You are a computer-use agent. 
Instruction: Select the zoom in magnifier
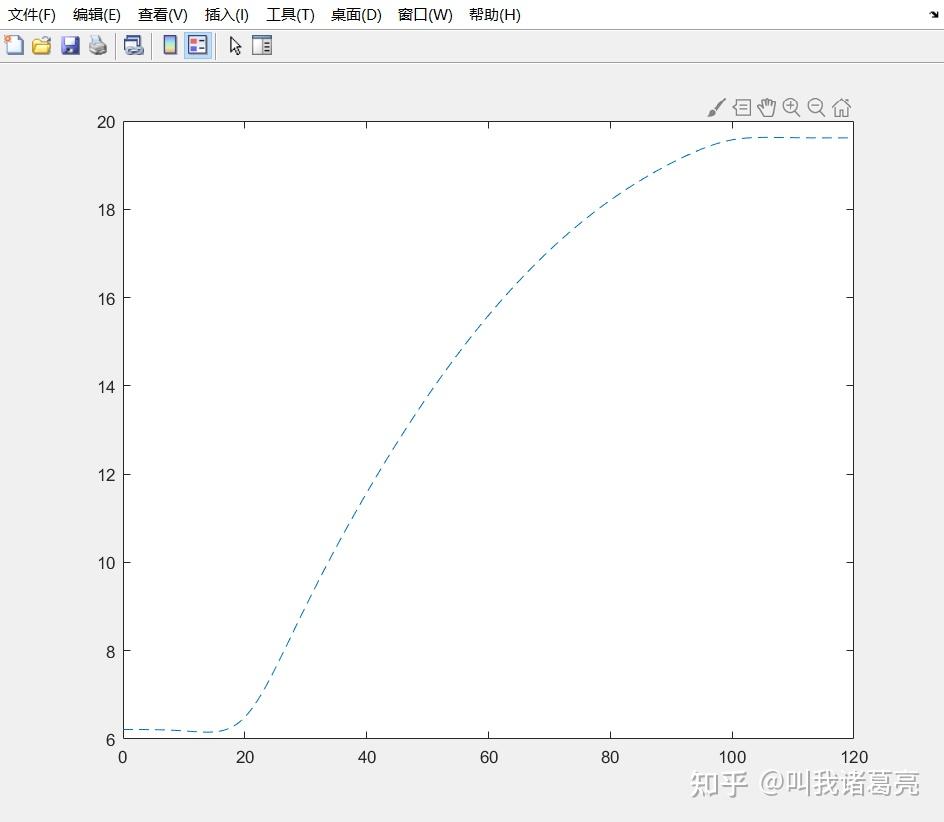(791, 107)
